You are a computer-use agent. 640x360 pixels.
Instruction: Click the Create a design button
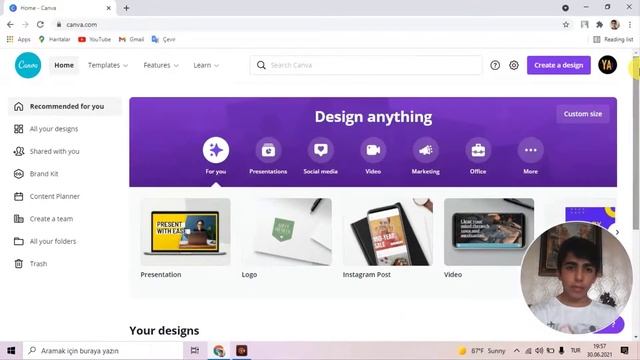pos(558,65)
